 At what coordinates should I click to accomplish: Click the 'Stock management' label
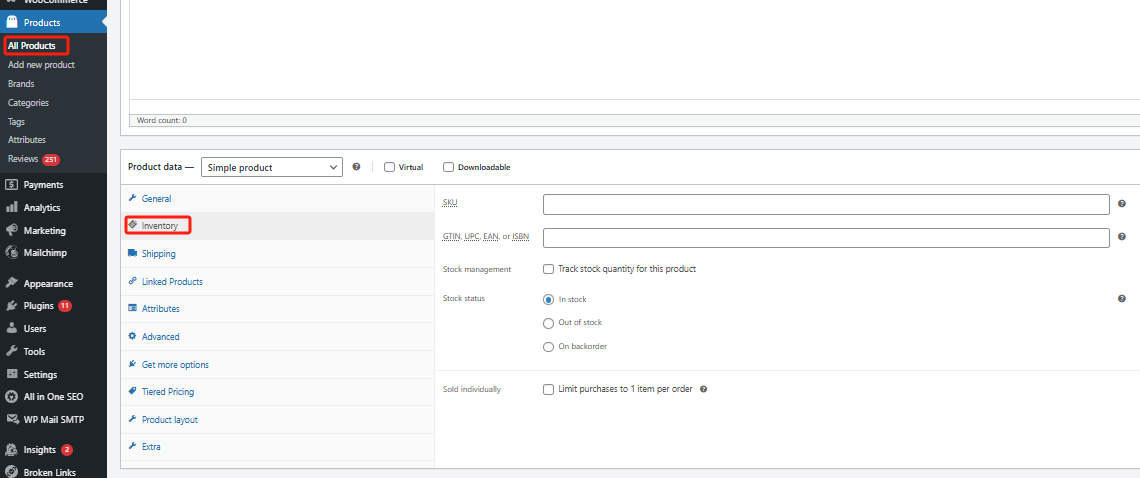[477, 269]
